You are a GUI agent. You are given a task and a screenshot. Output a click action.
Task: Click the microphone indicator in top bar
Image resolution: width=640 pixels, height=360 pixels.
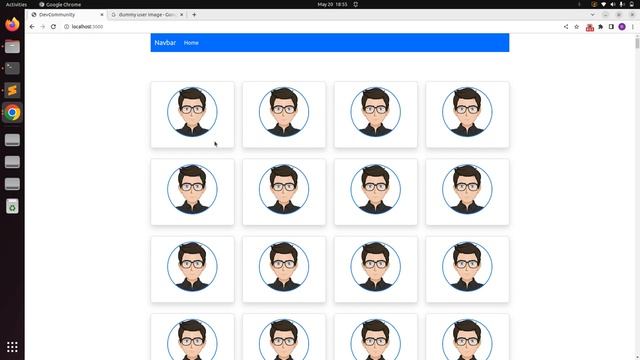pos(622,4)
